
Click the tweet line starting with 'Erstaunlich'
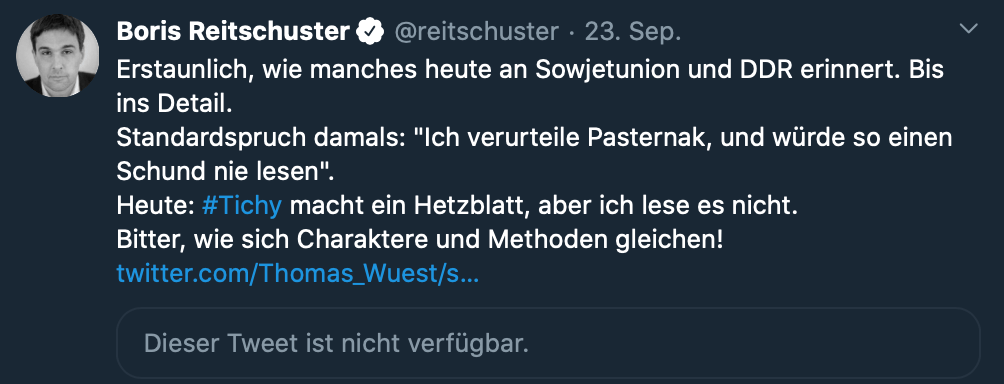coord(530,69)
